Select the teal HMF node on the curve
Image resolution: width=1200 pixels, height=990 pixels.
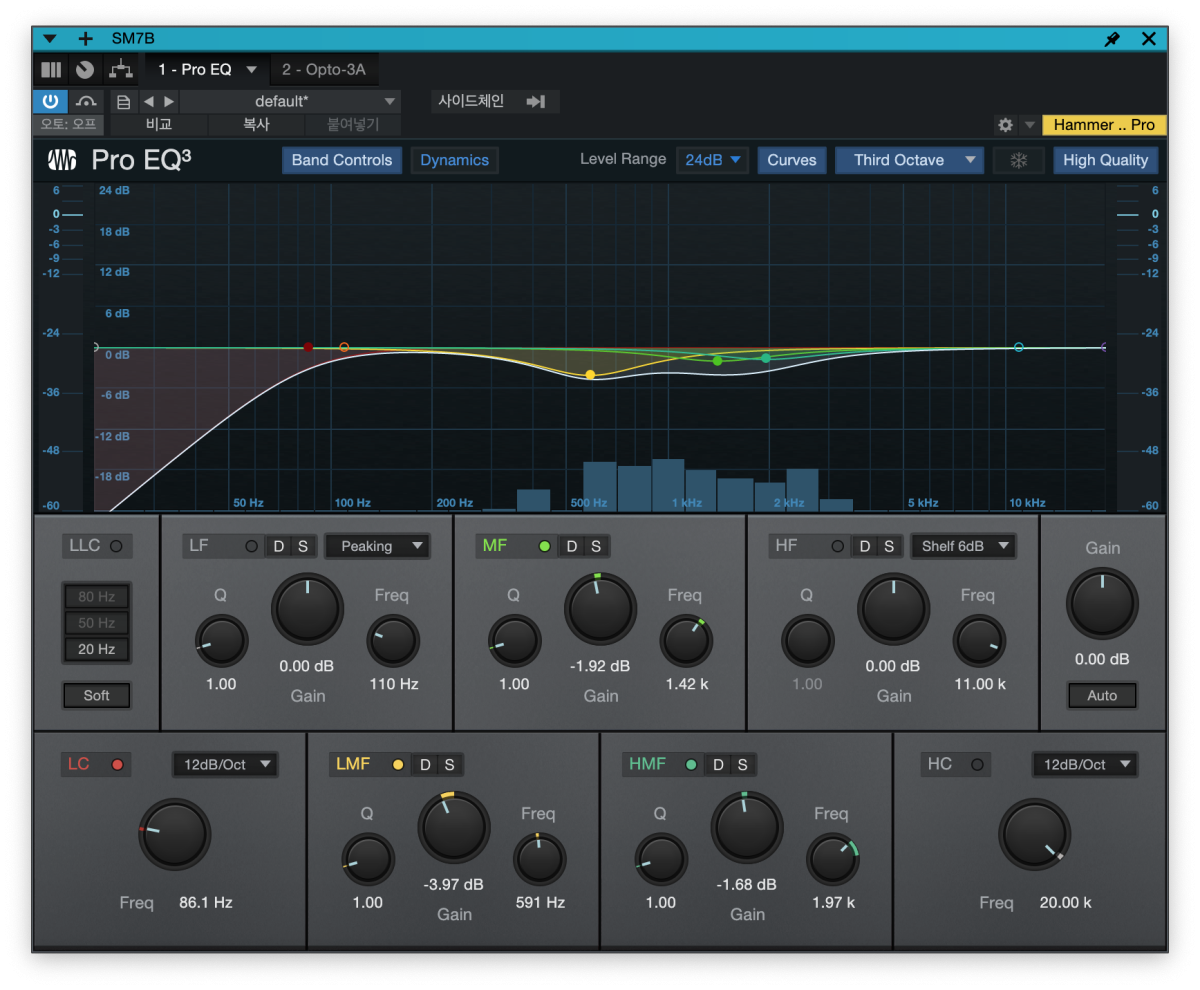click(766, 358)
